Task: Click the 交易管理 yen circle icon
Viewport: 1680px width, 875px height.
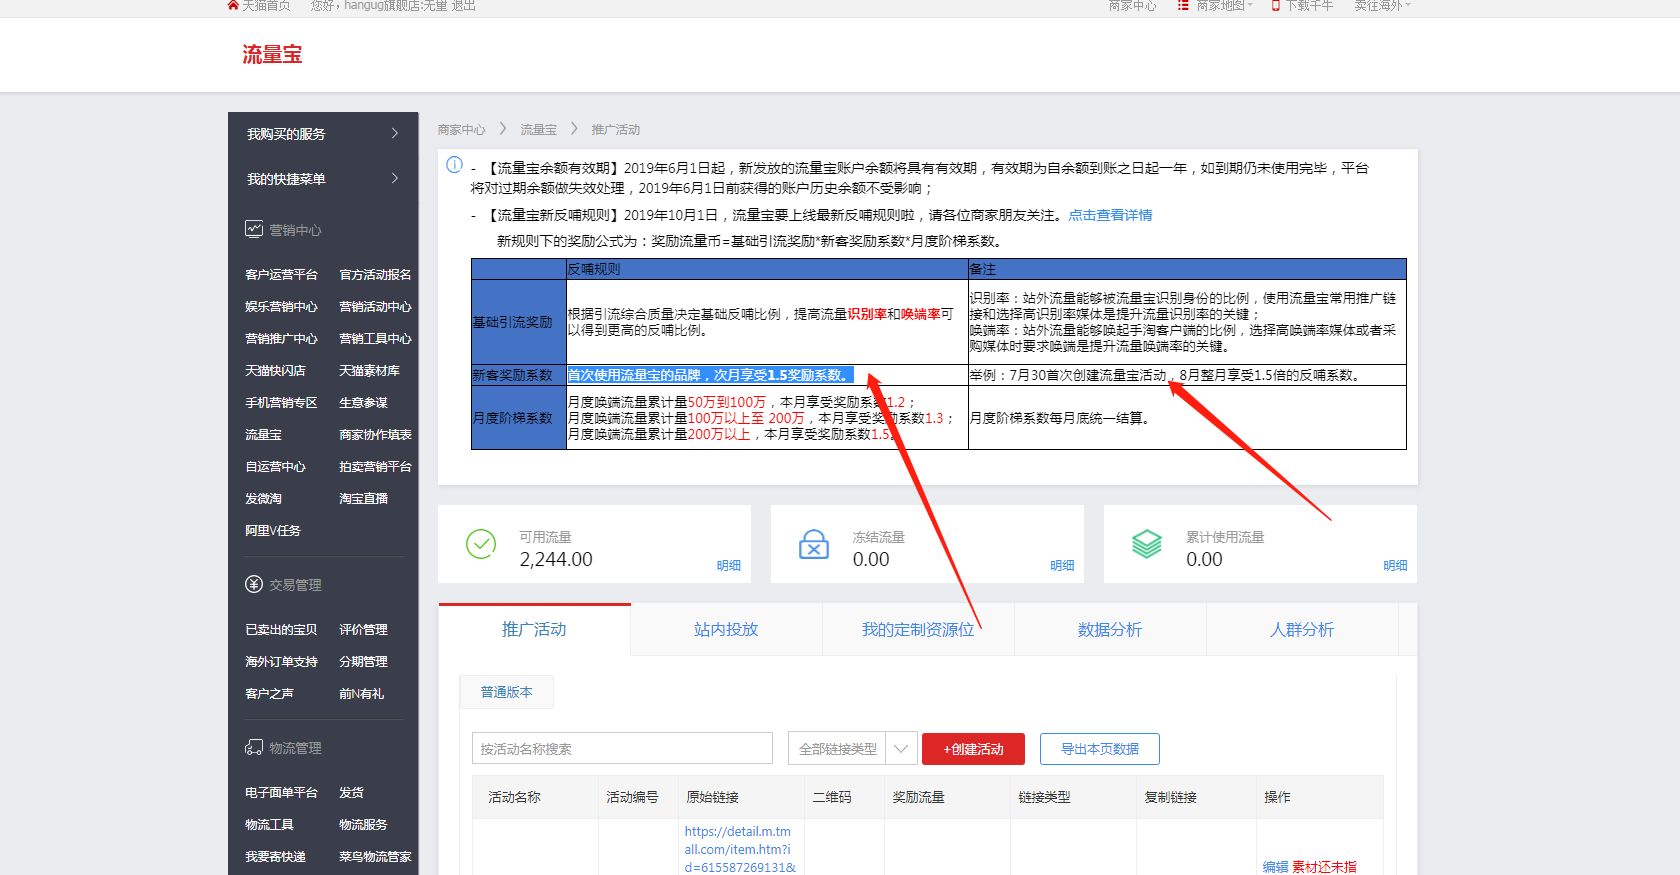Action: point(254,584)
